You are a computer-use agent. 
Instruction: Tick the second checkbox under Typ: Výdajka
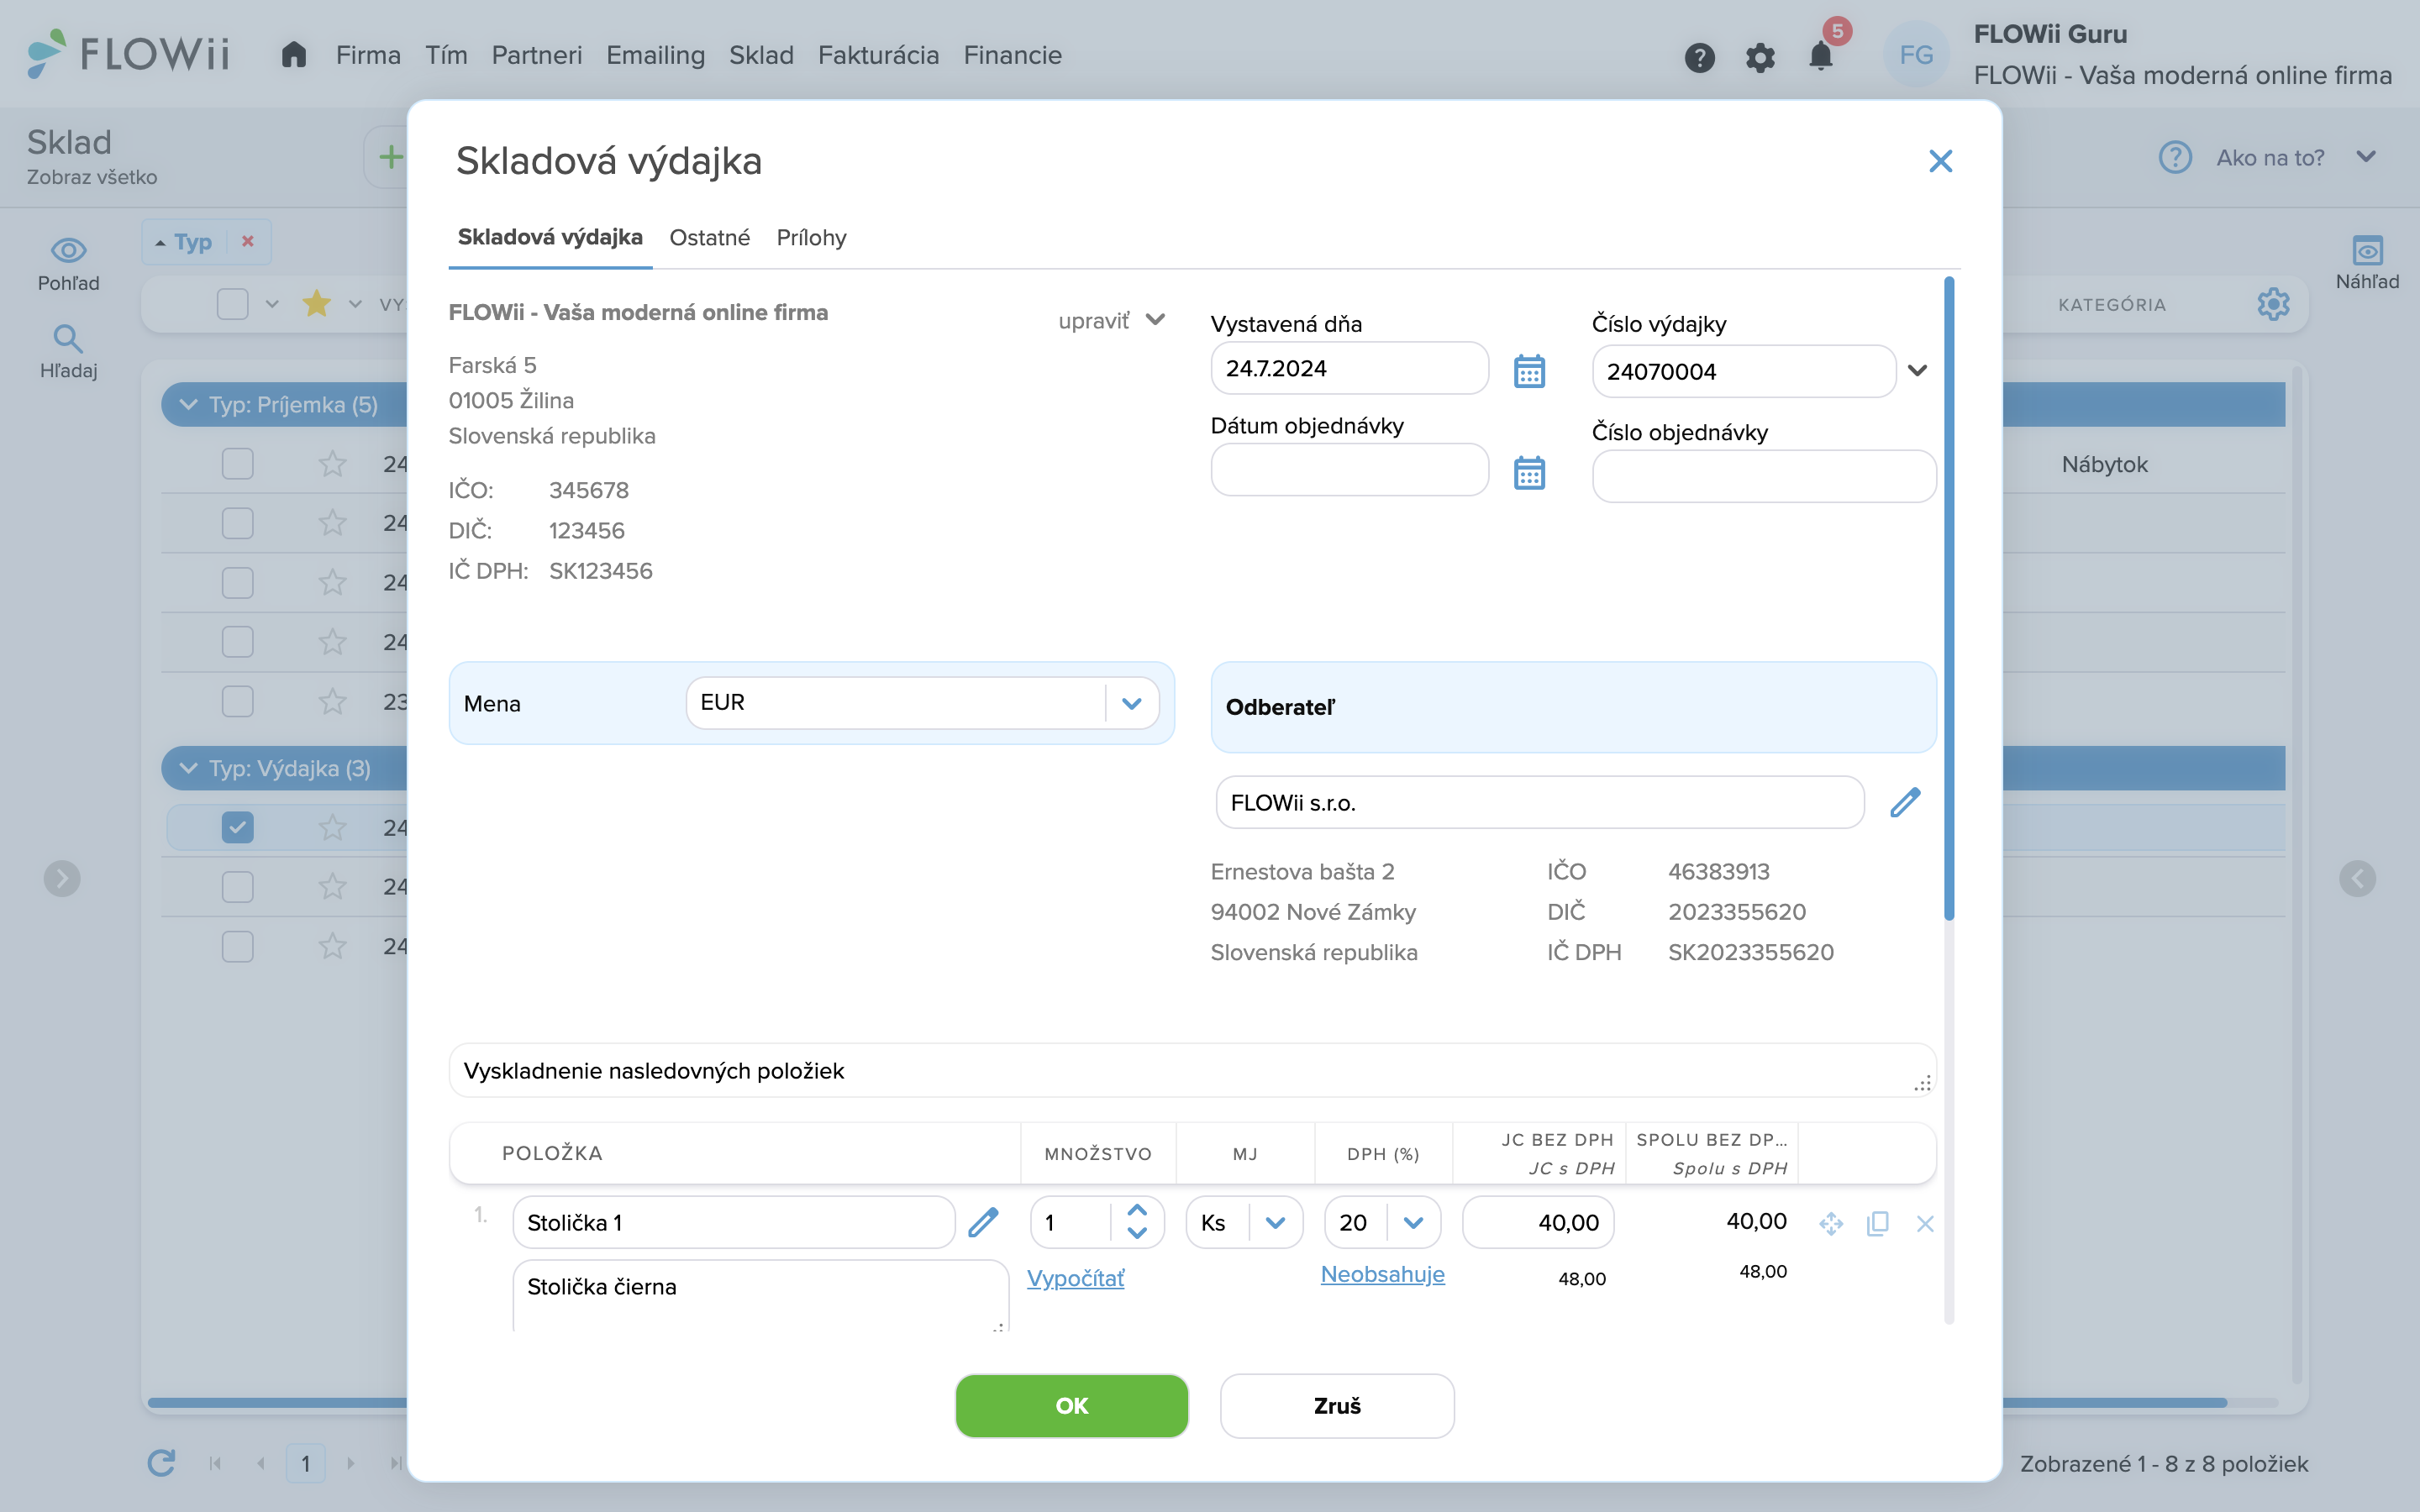(237, 887)
